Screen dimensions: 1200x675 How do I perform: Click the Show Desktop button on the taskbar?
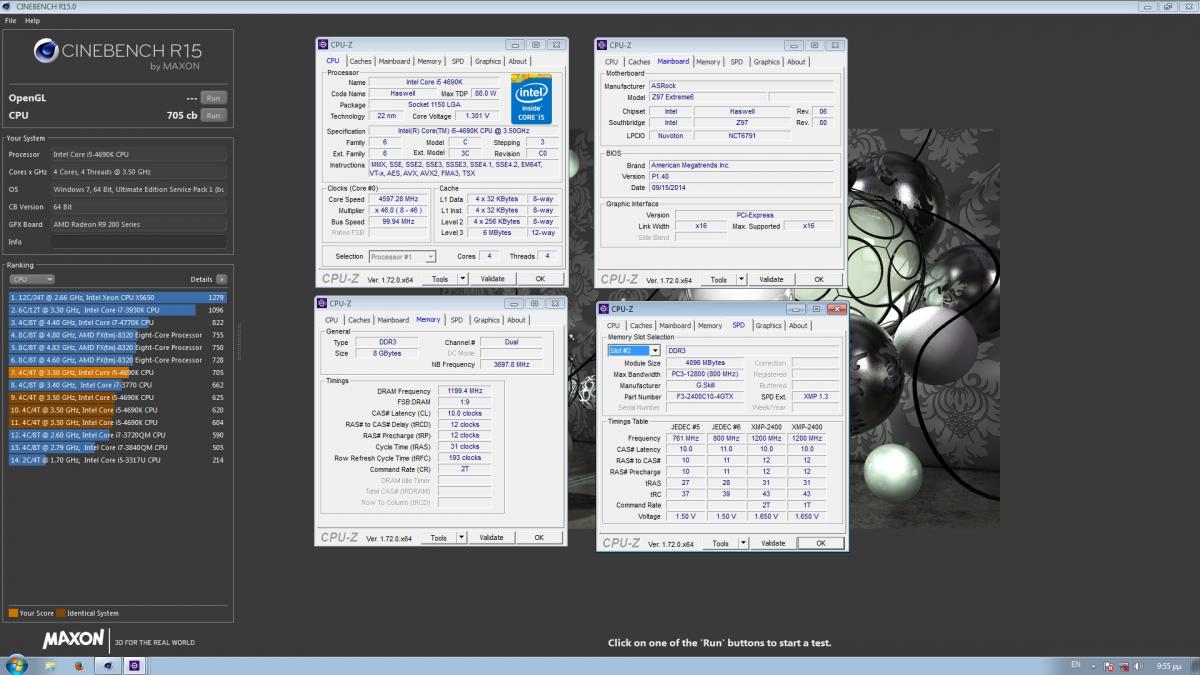1194,666
